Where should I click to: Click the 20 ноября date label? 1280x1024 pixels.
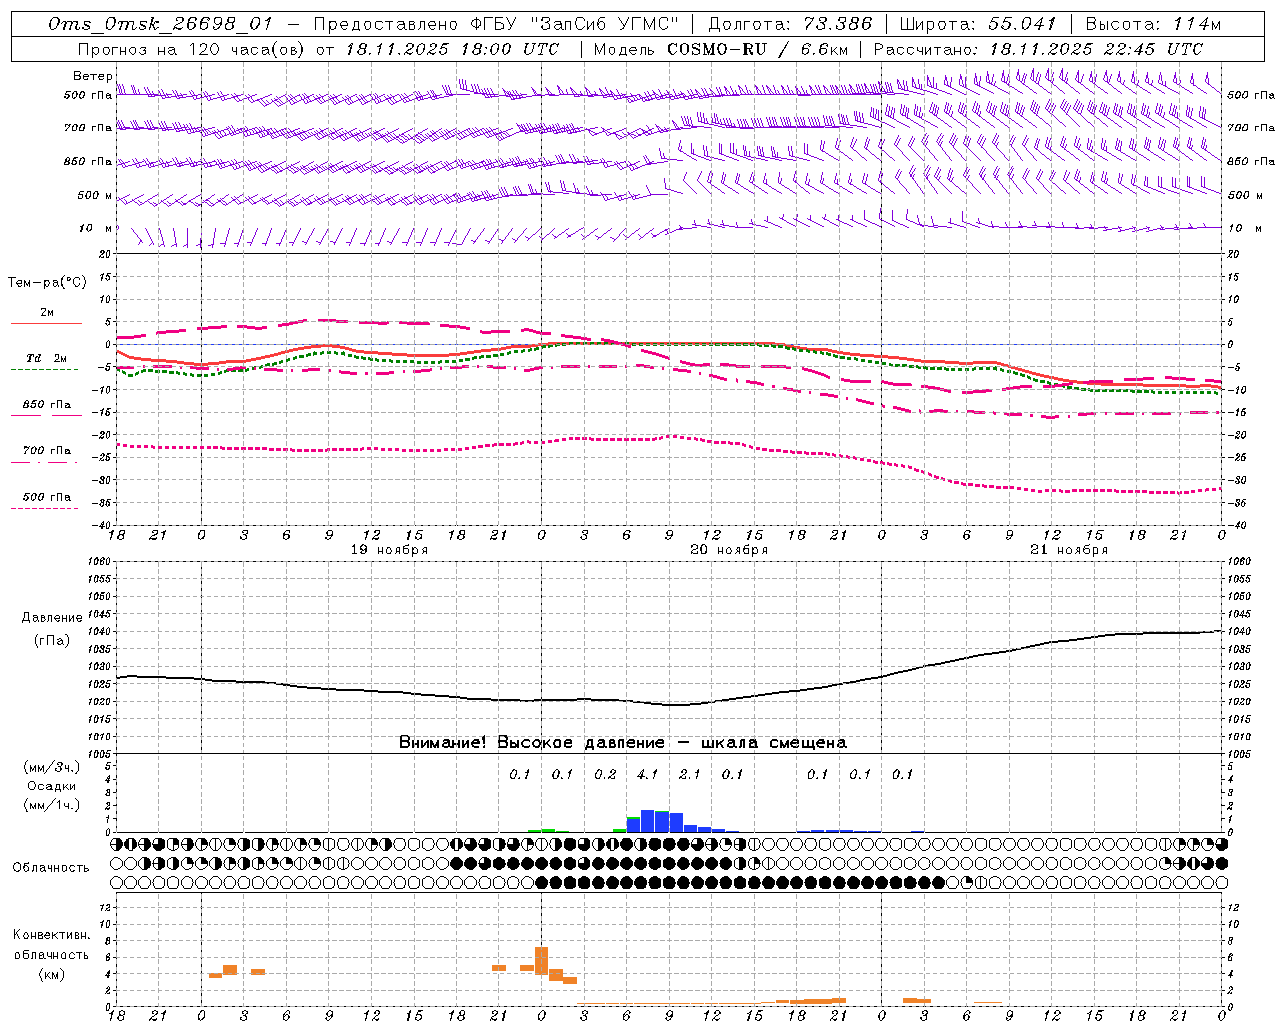(729, 550)
